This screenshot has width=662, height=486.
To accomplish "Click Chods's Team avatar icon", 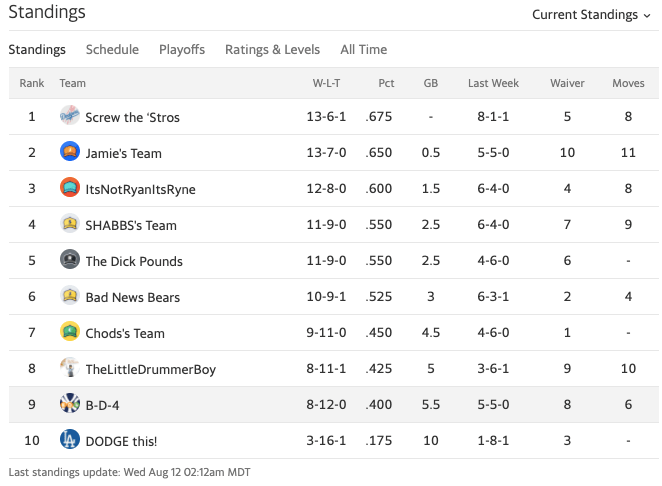I will 70,332.
